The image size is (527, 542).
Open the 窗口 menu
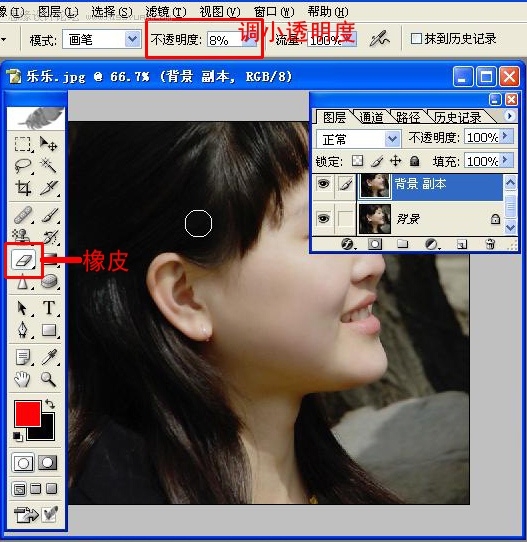[274, 12]
